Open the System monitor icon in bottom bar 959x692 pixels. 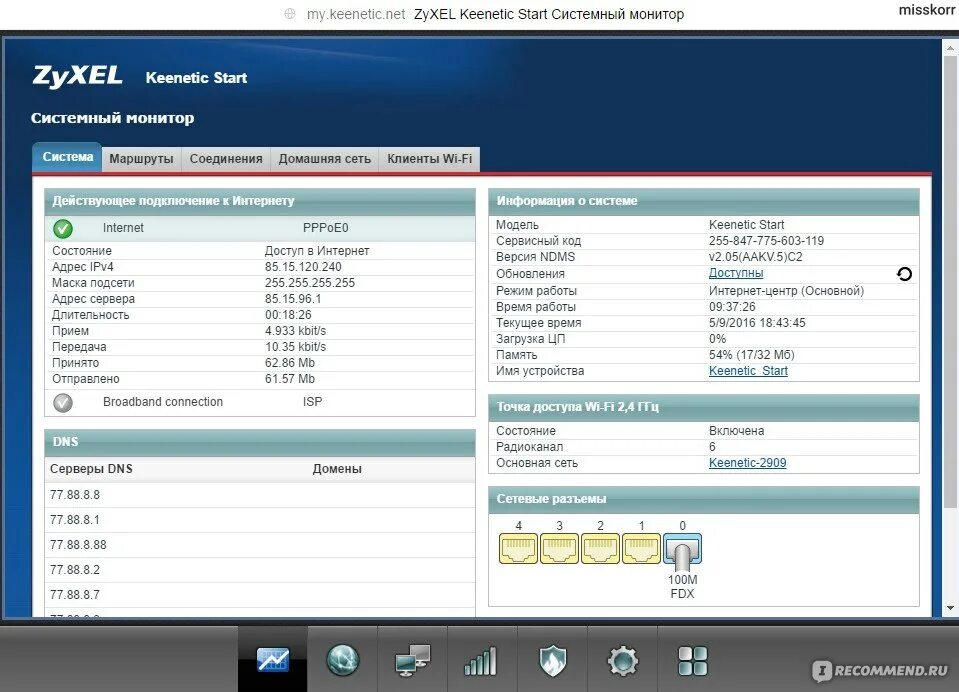(273, 660)
